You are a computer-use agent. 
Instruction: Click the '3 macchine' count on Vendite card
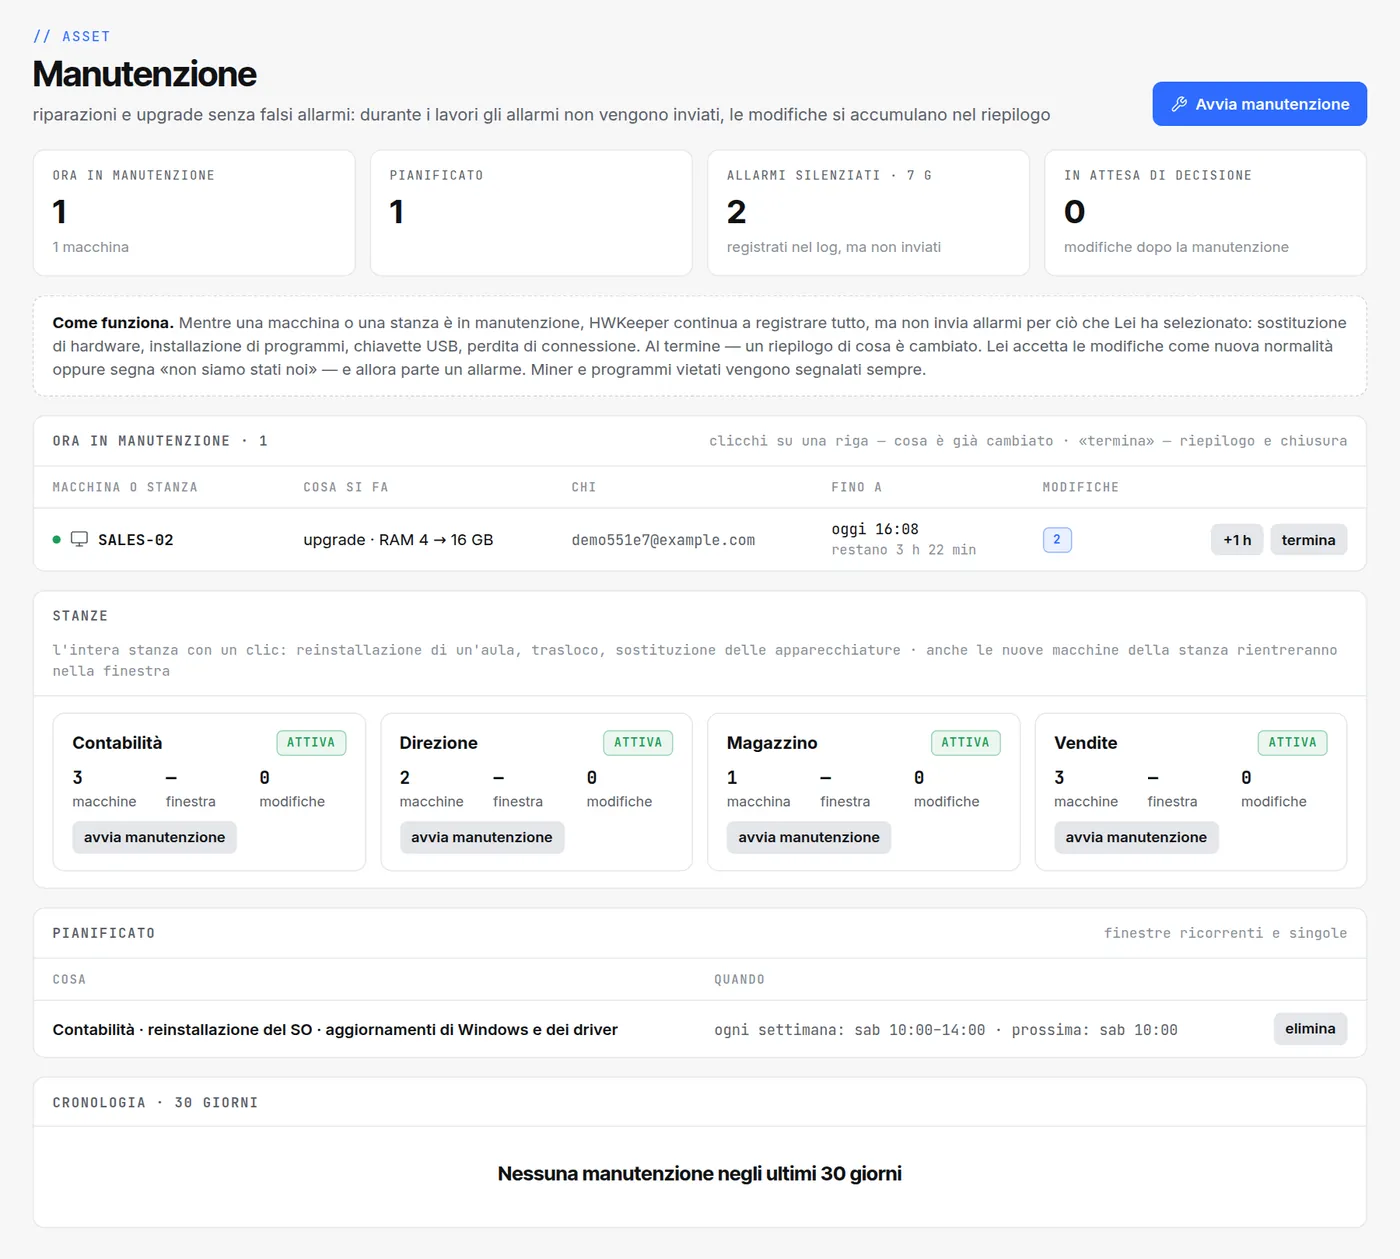tap(1086, 788)
